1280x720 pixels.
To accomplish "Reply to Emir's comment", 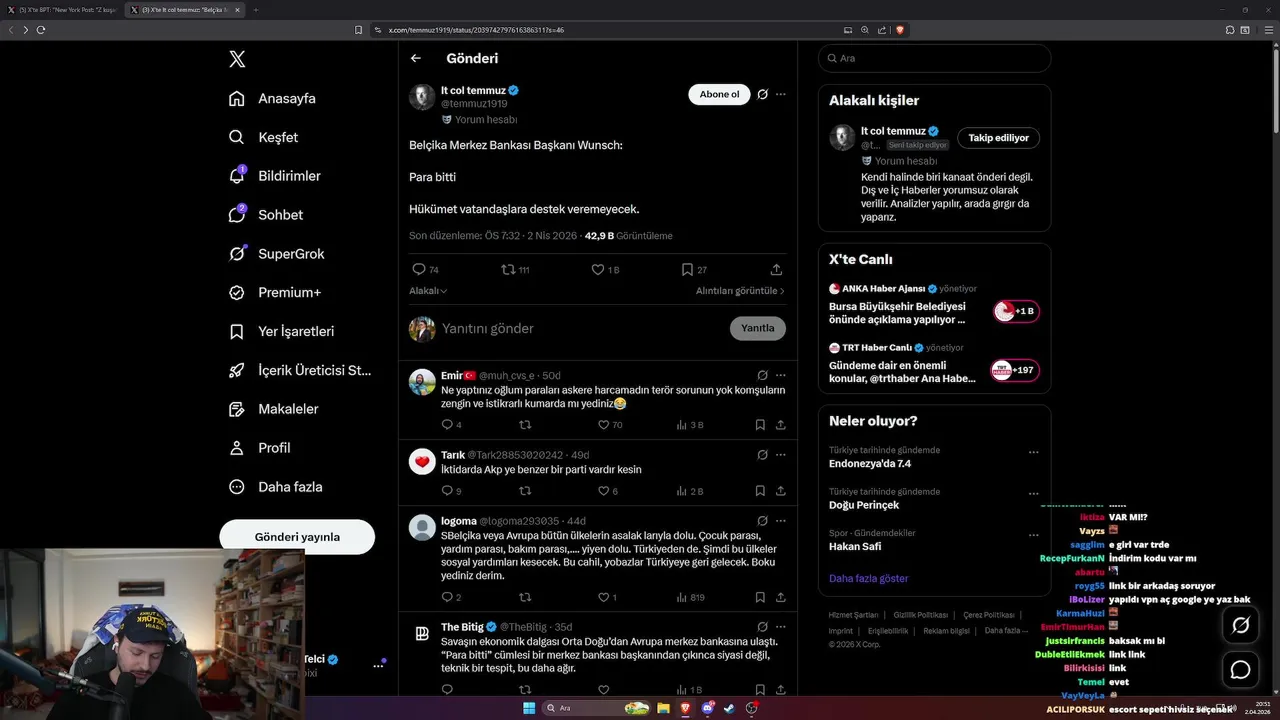I will [451, 425].
